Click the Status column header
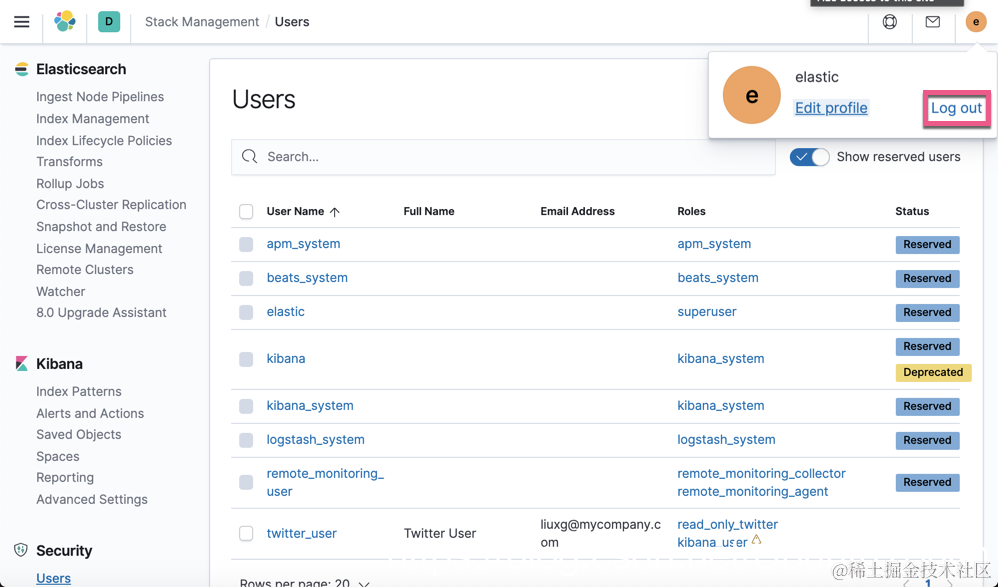This screenshot has width=998, height=587. (x=912, y=211)
